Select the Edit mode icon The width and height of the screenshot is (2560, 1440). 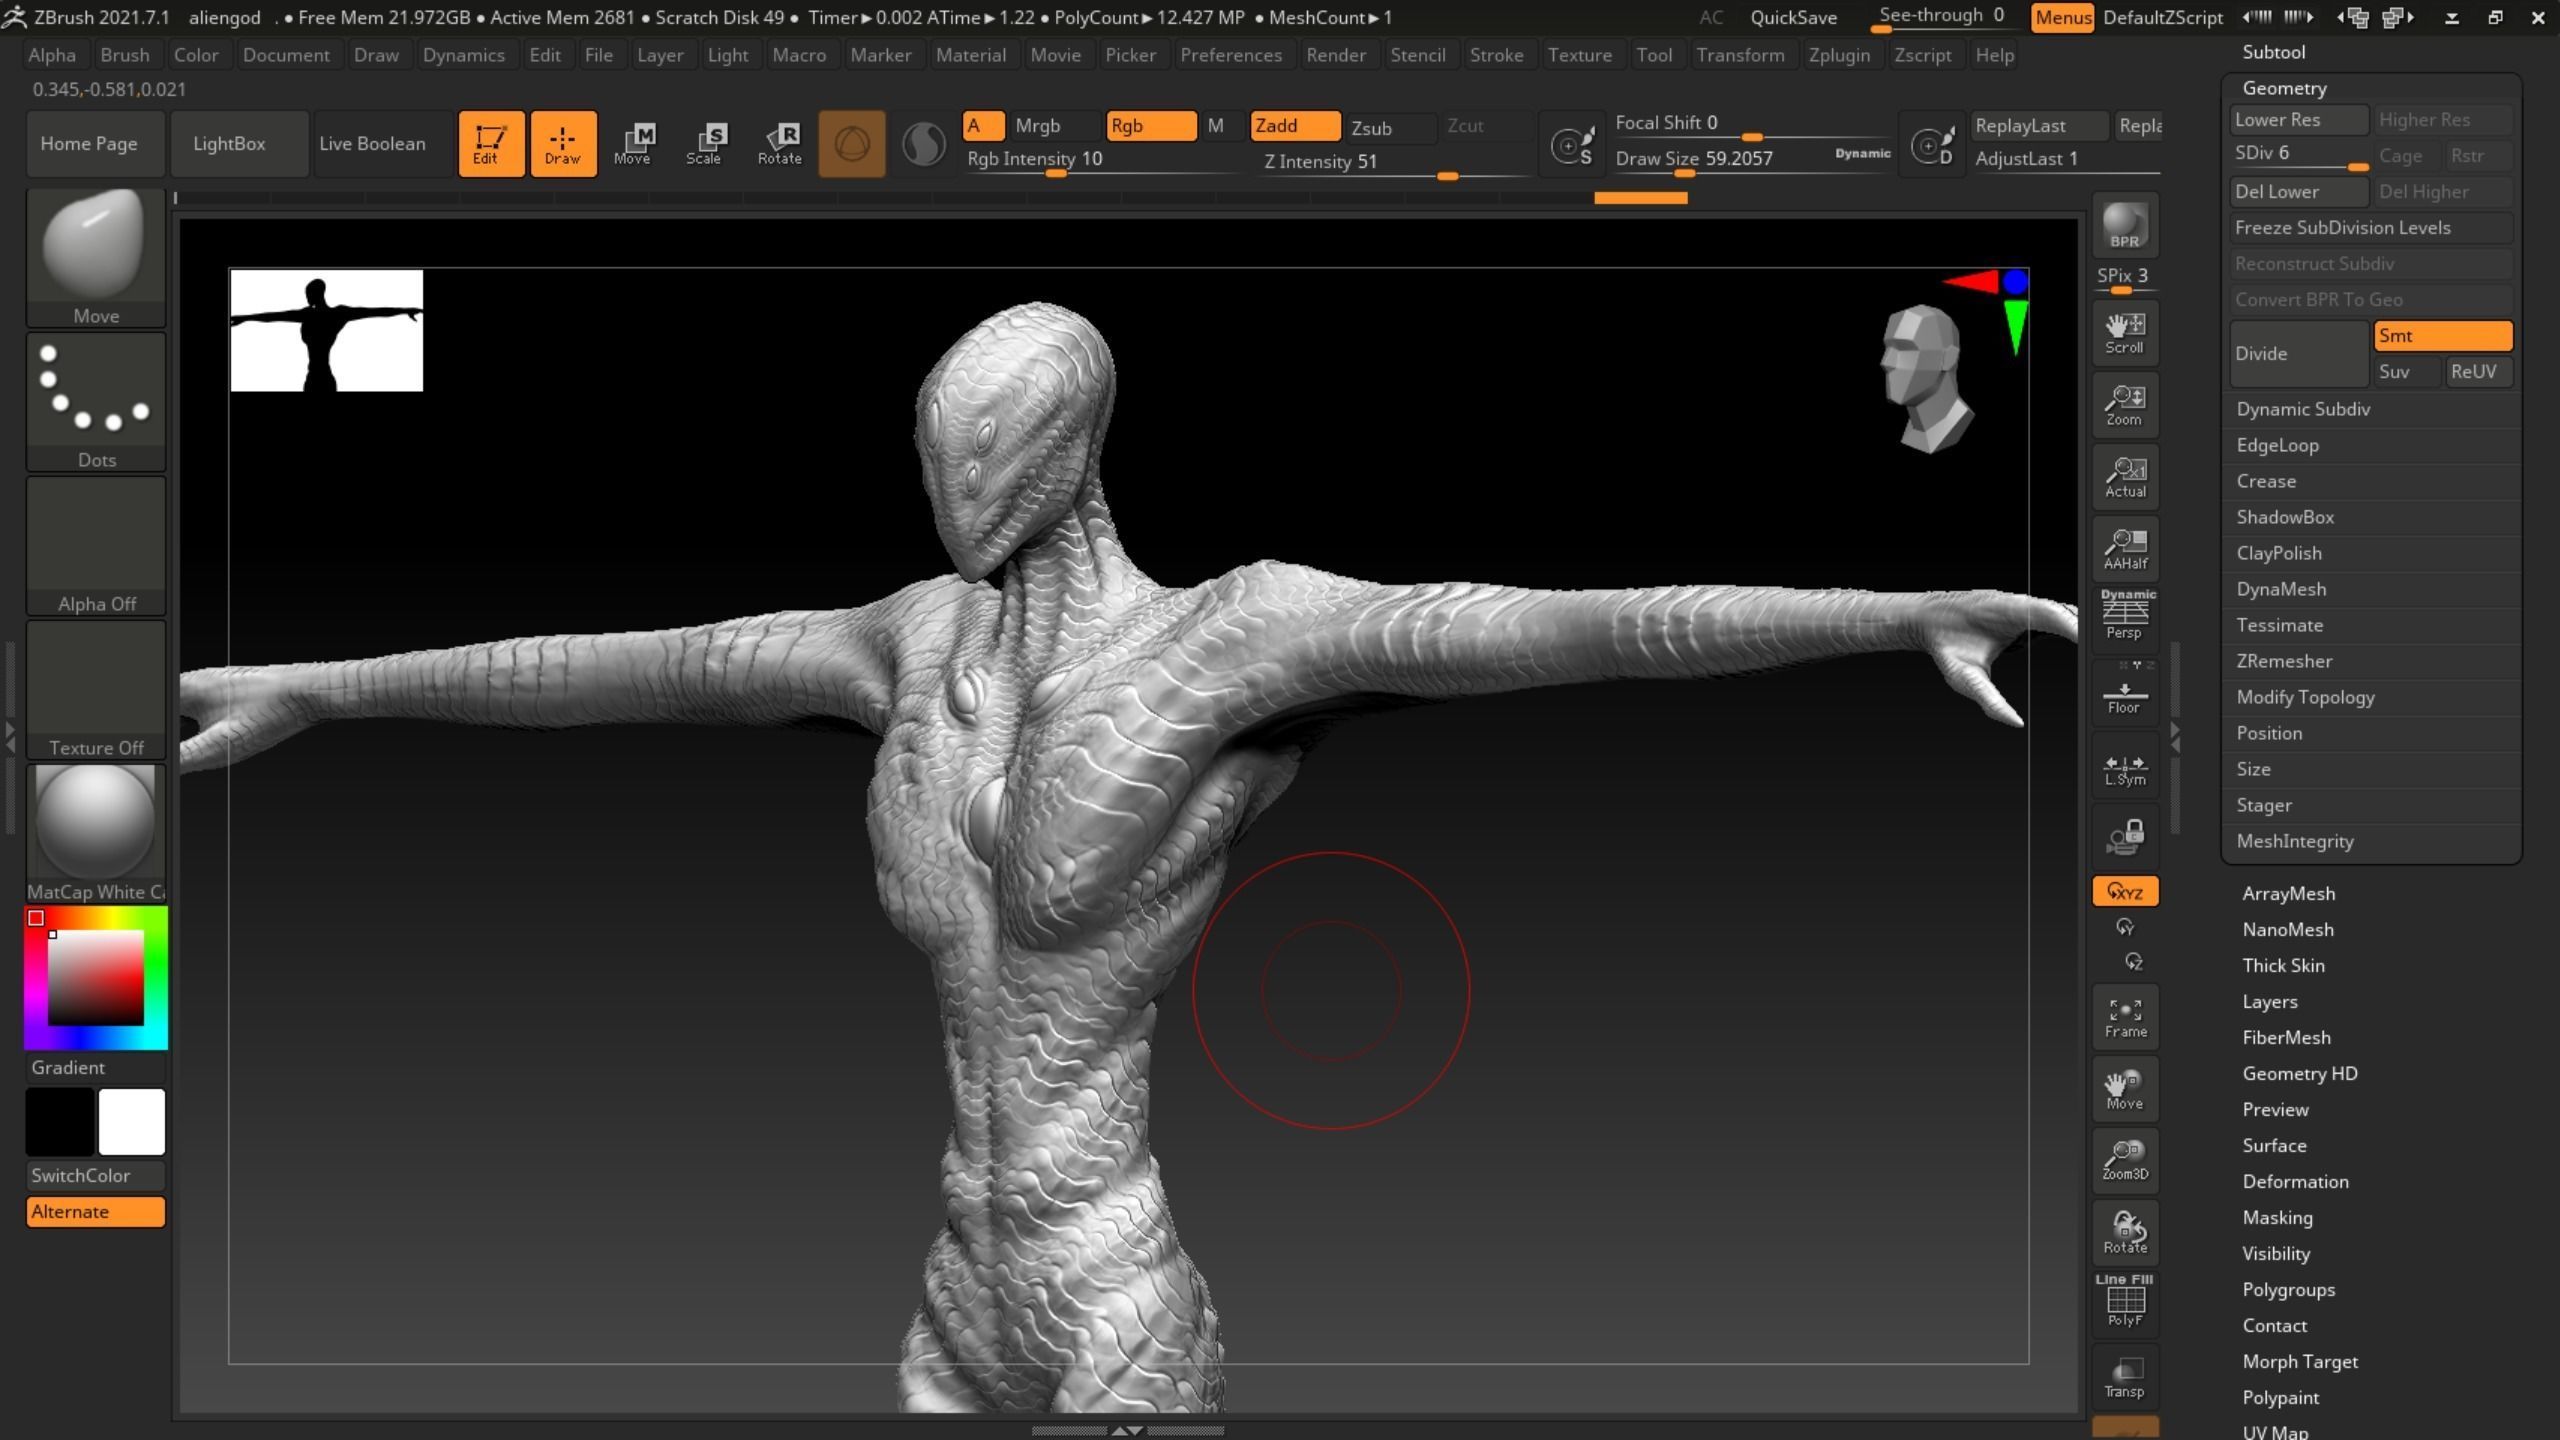tap(490, 144)
